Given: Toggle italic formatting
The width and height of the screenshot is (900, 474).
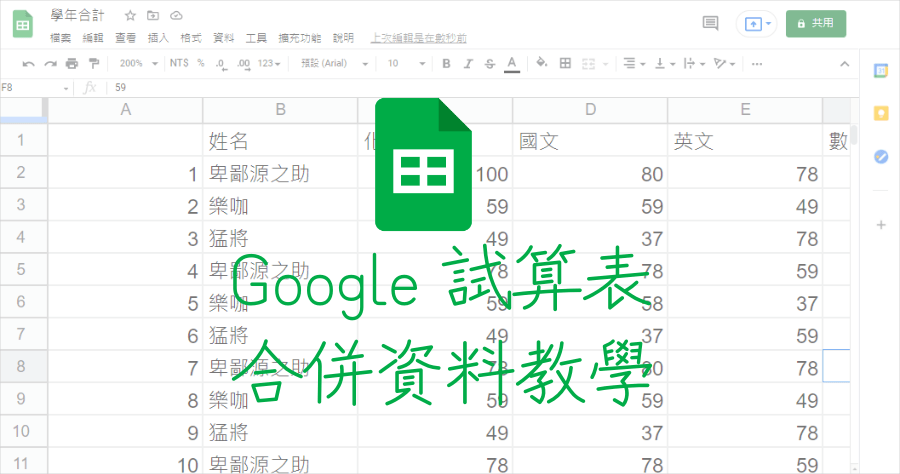Looking at the screenshot, I should point(468,64).
